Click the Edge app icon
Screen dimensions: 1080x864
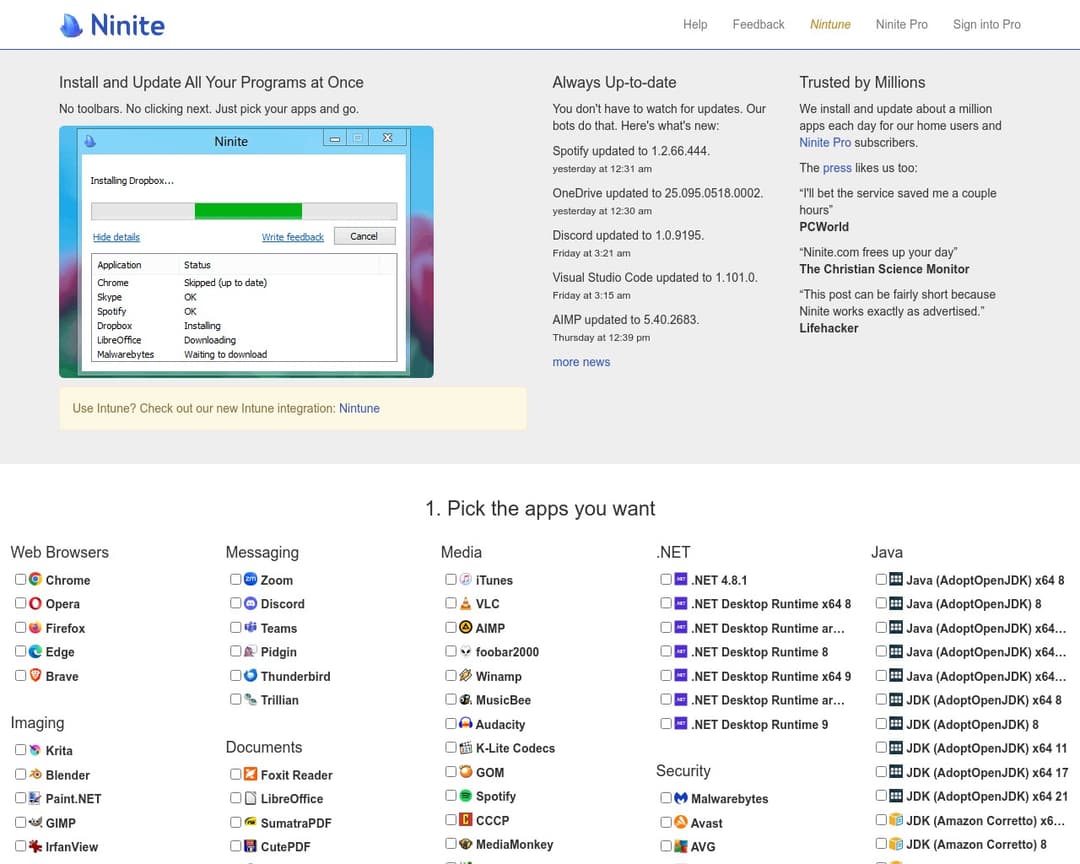coord(35,651)
